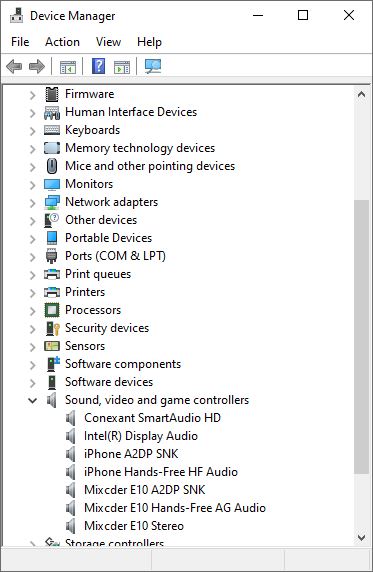
Task: Click the scrollbar down arrow
Action: tap(361, 537)
